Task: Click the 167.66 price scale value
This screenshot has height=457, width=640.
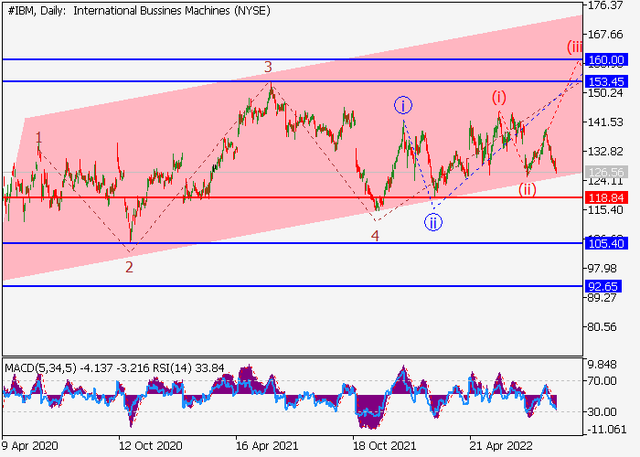Action: 605,34
